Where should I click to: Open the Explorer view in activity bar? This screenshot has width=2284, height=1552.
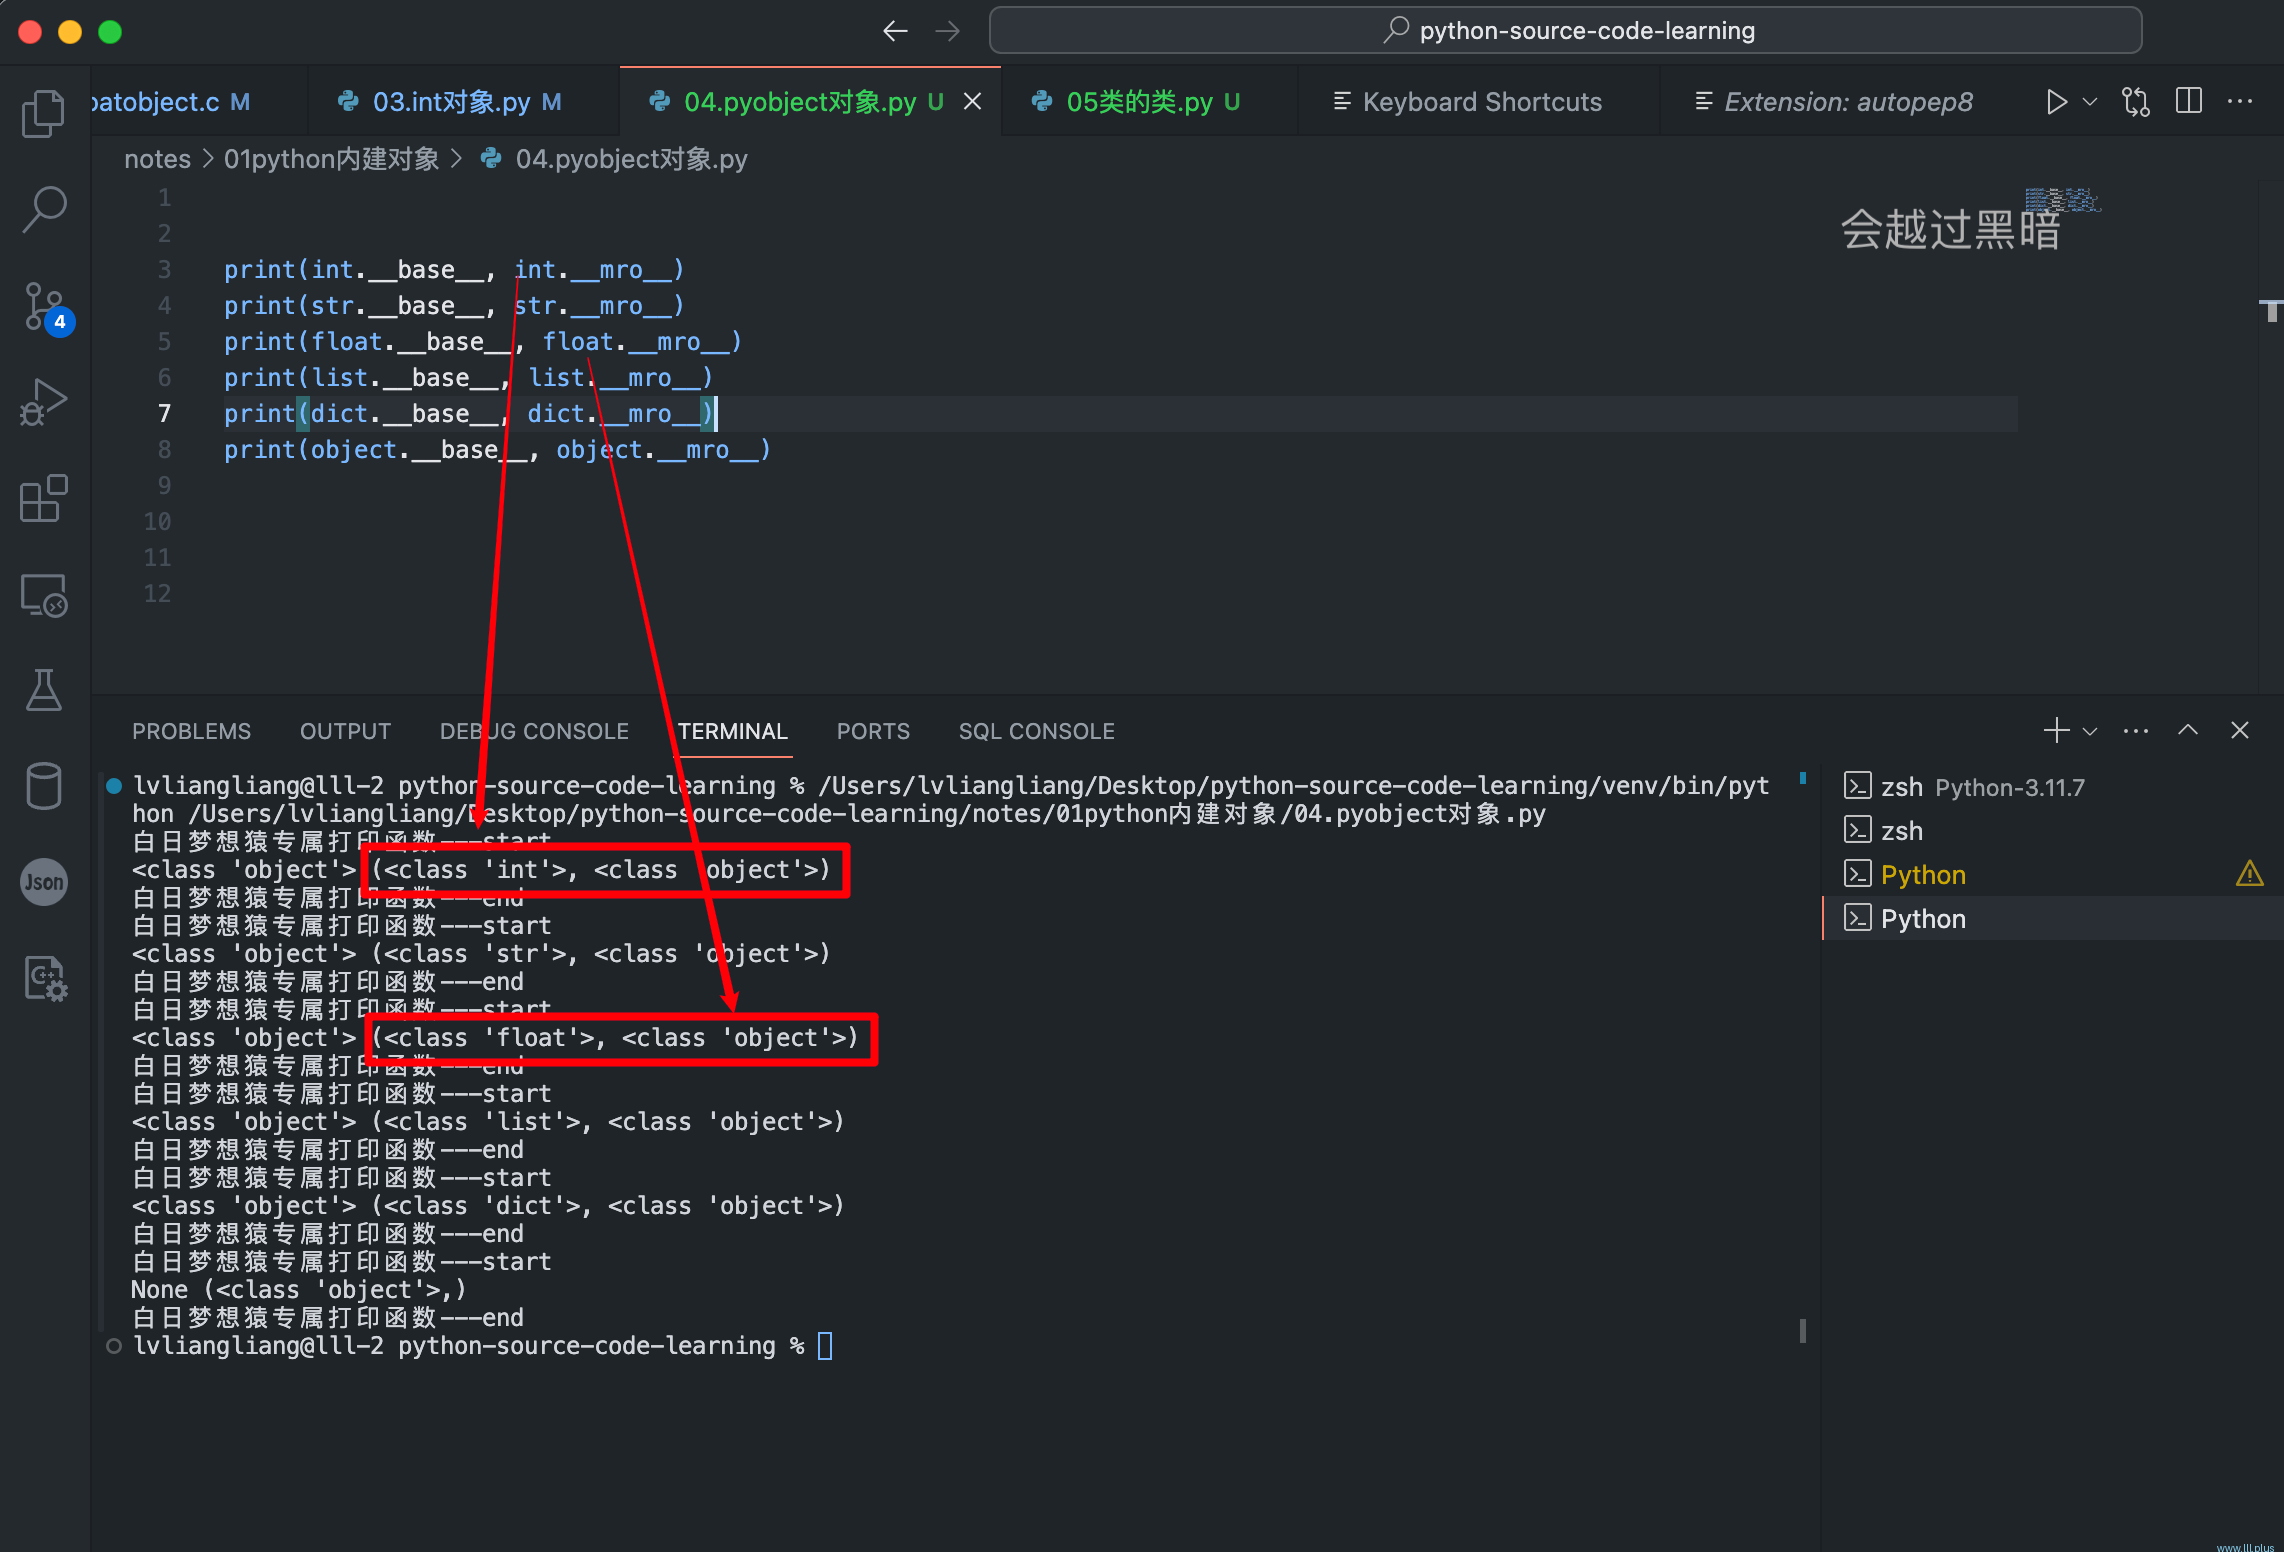44,113
